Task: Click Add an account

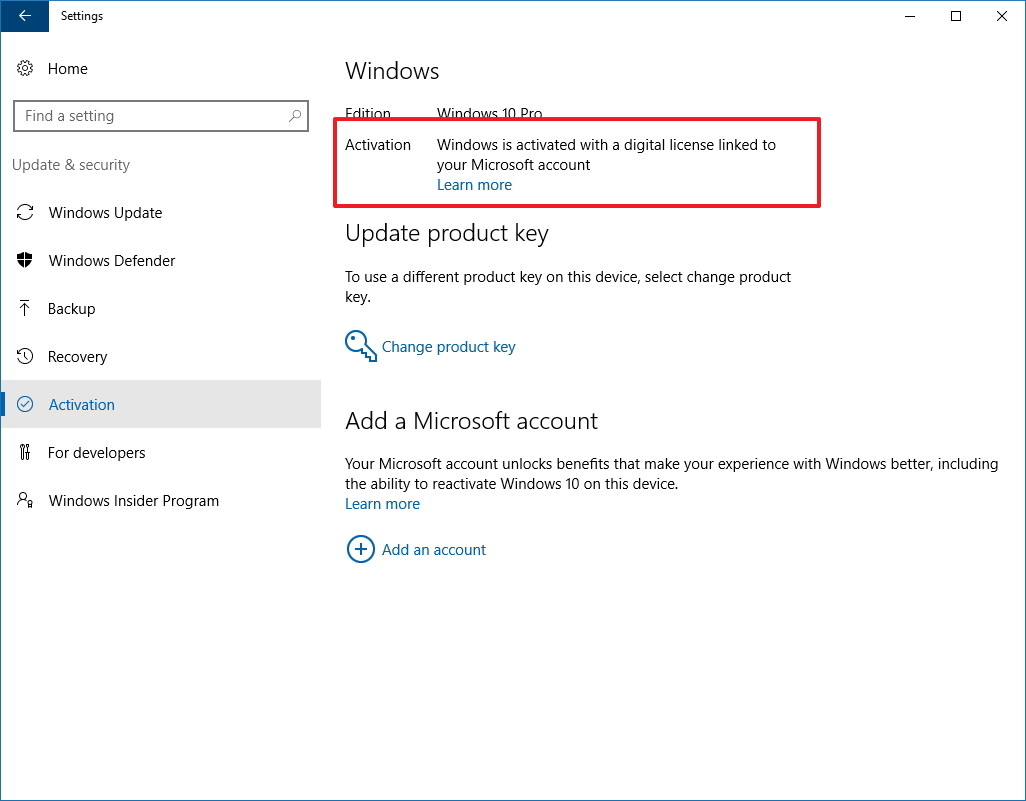Action: click(x=433, y=549)
